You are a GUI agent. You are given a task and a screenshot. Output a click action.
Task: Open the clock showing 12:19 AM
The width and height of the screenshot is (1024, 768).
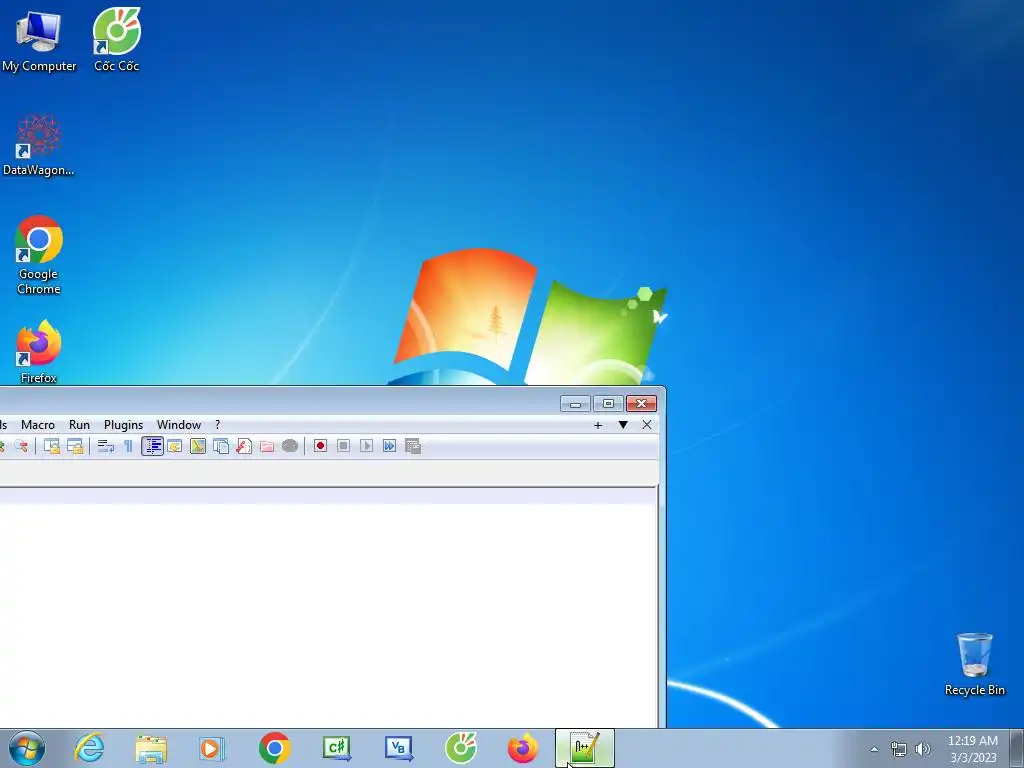tap(972, 749)
